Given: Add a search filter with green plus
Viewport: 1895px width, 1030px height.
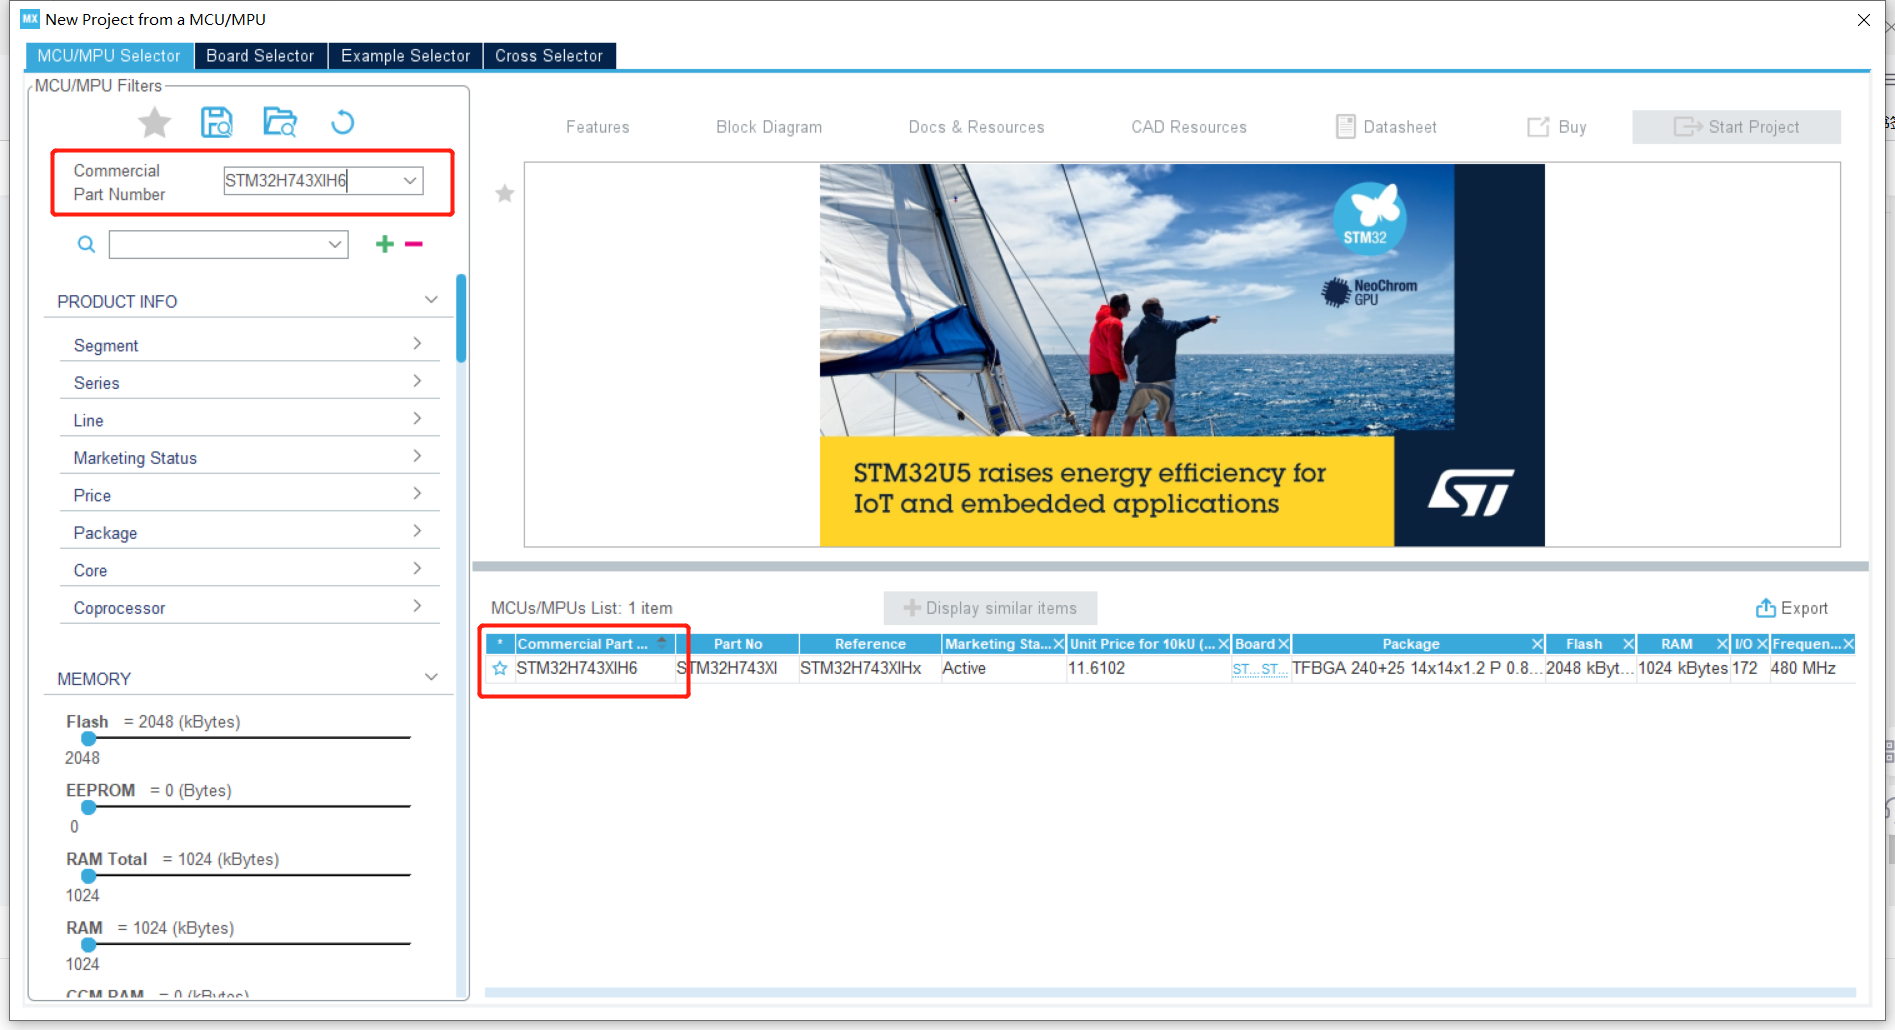Looking at the screenshot, I should (384, 244).
